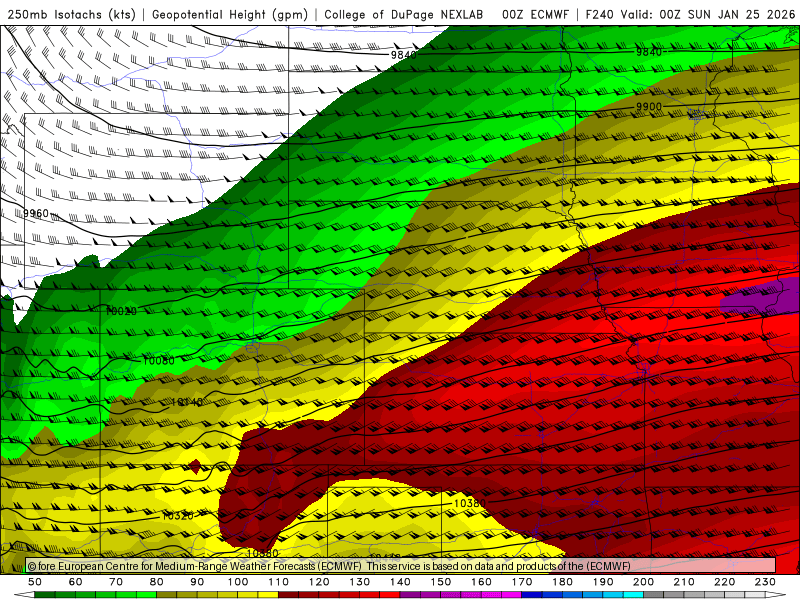Pick the darkest green swatch below 50

(x=45, y=595)
